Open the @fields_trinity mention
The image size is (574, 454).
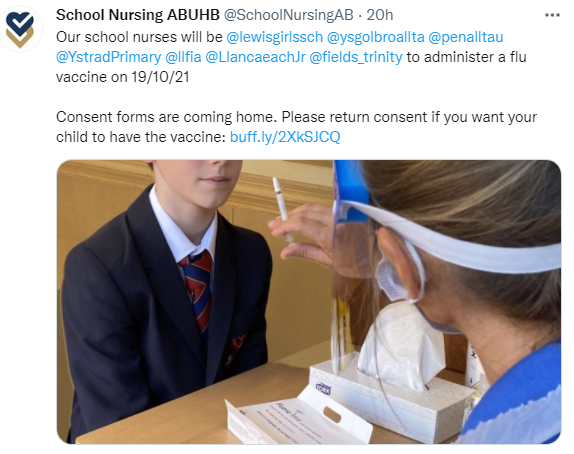(356, 57)
